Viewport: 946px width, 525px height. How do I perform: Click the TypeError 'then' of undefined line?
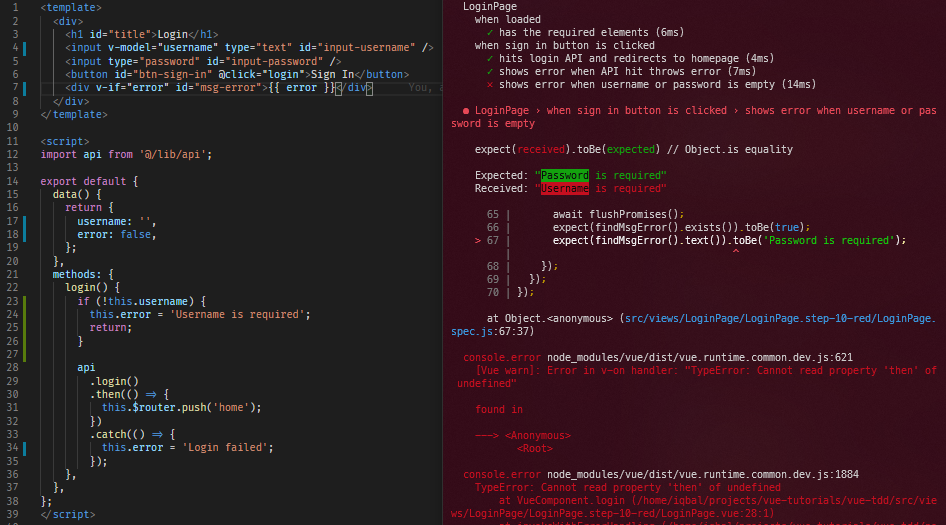click(627, 488)
